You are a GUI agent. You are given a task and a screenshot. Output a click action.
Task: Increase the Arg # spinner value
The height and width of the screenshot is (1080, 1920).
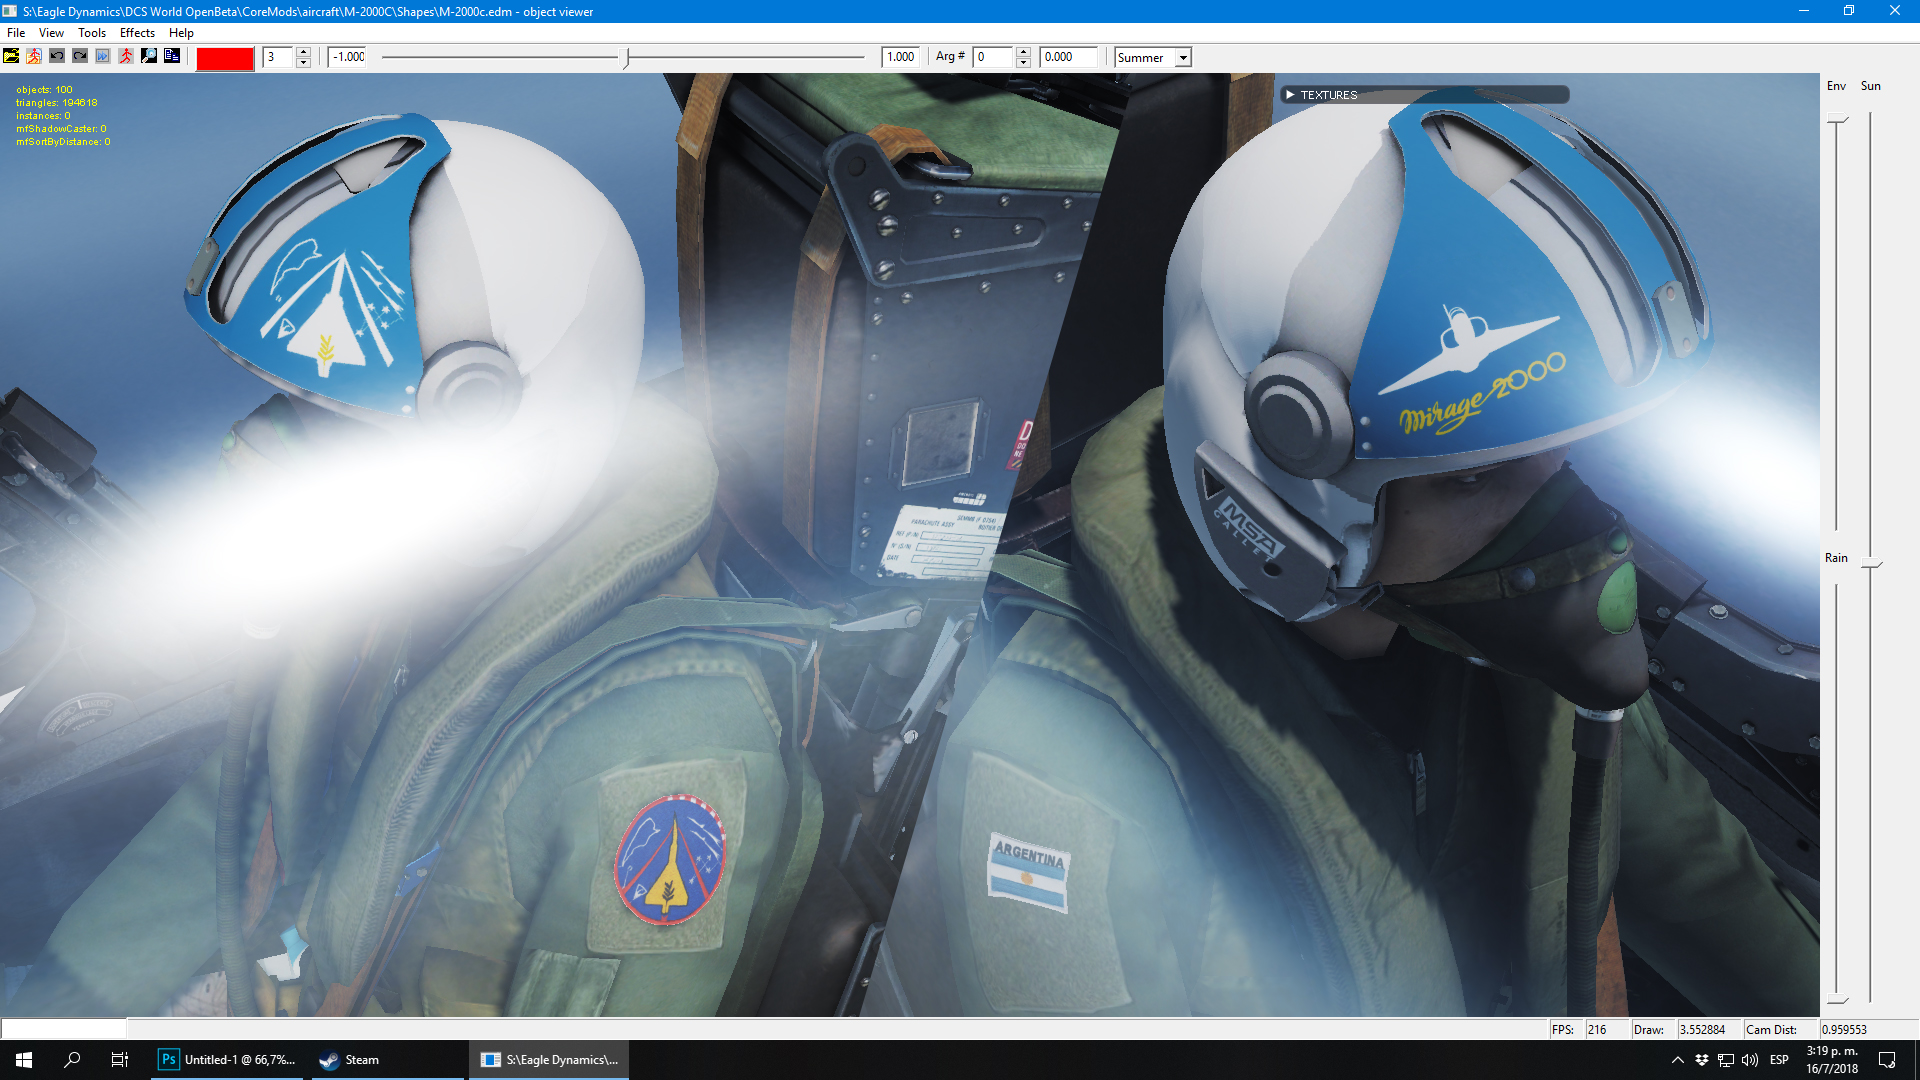click(1023, 52)
